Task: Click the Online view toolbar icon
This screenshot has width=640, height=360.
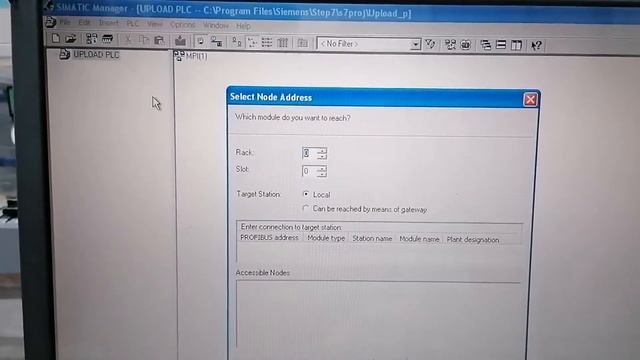Action: [200, 41]
